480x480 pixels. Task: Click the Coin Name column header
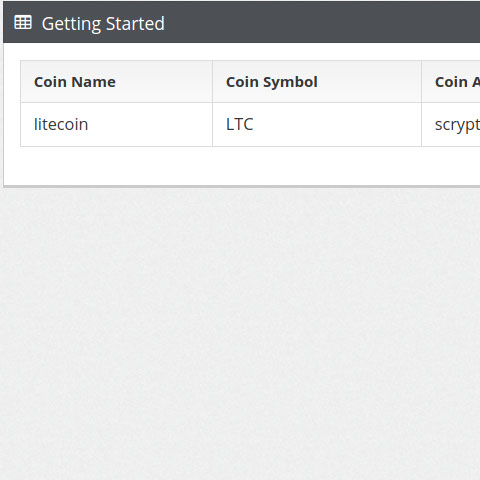(x=116, y=82)
